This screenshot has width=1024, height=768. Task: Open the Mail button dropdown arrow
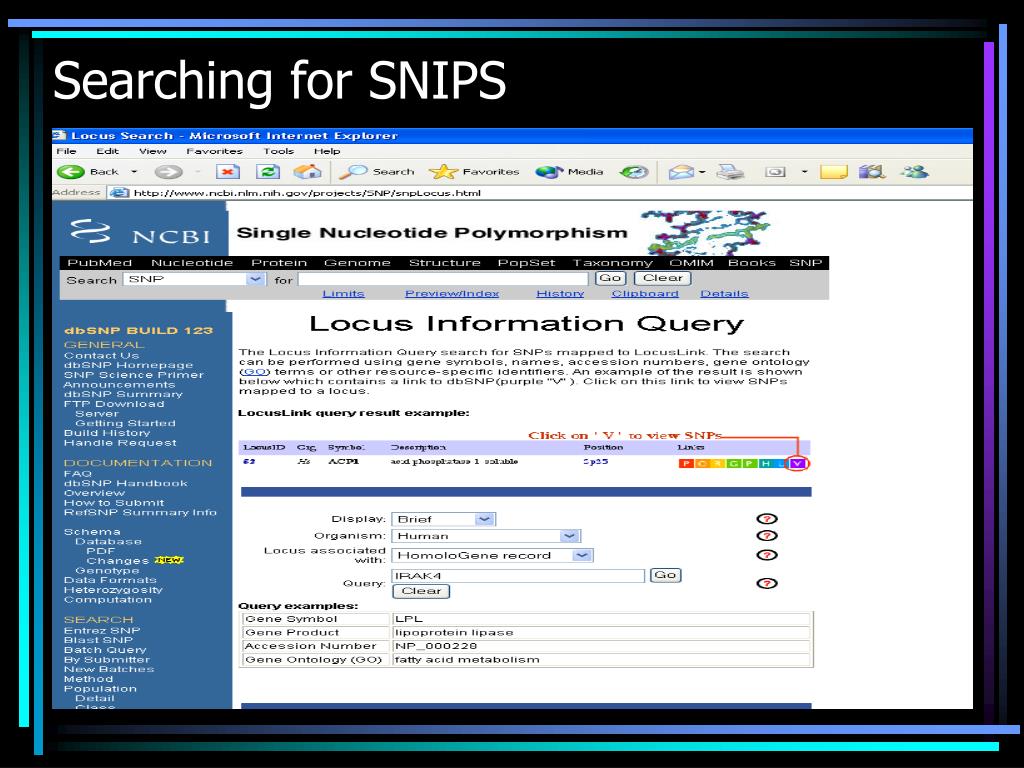(702, 172)
